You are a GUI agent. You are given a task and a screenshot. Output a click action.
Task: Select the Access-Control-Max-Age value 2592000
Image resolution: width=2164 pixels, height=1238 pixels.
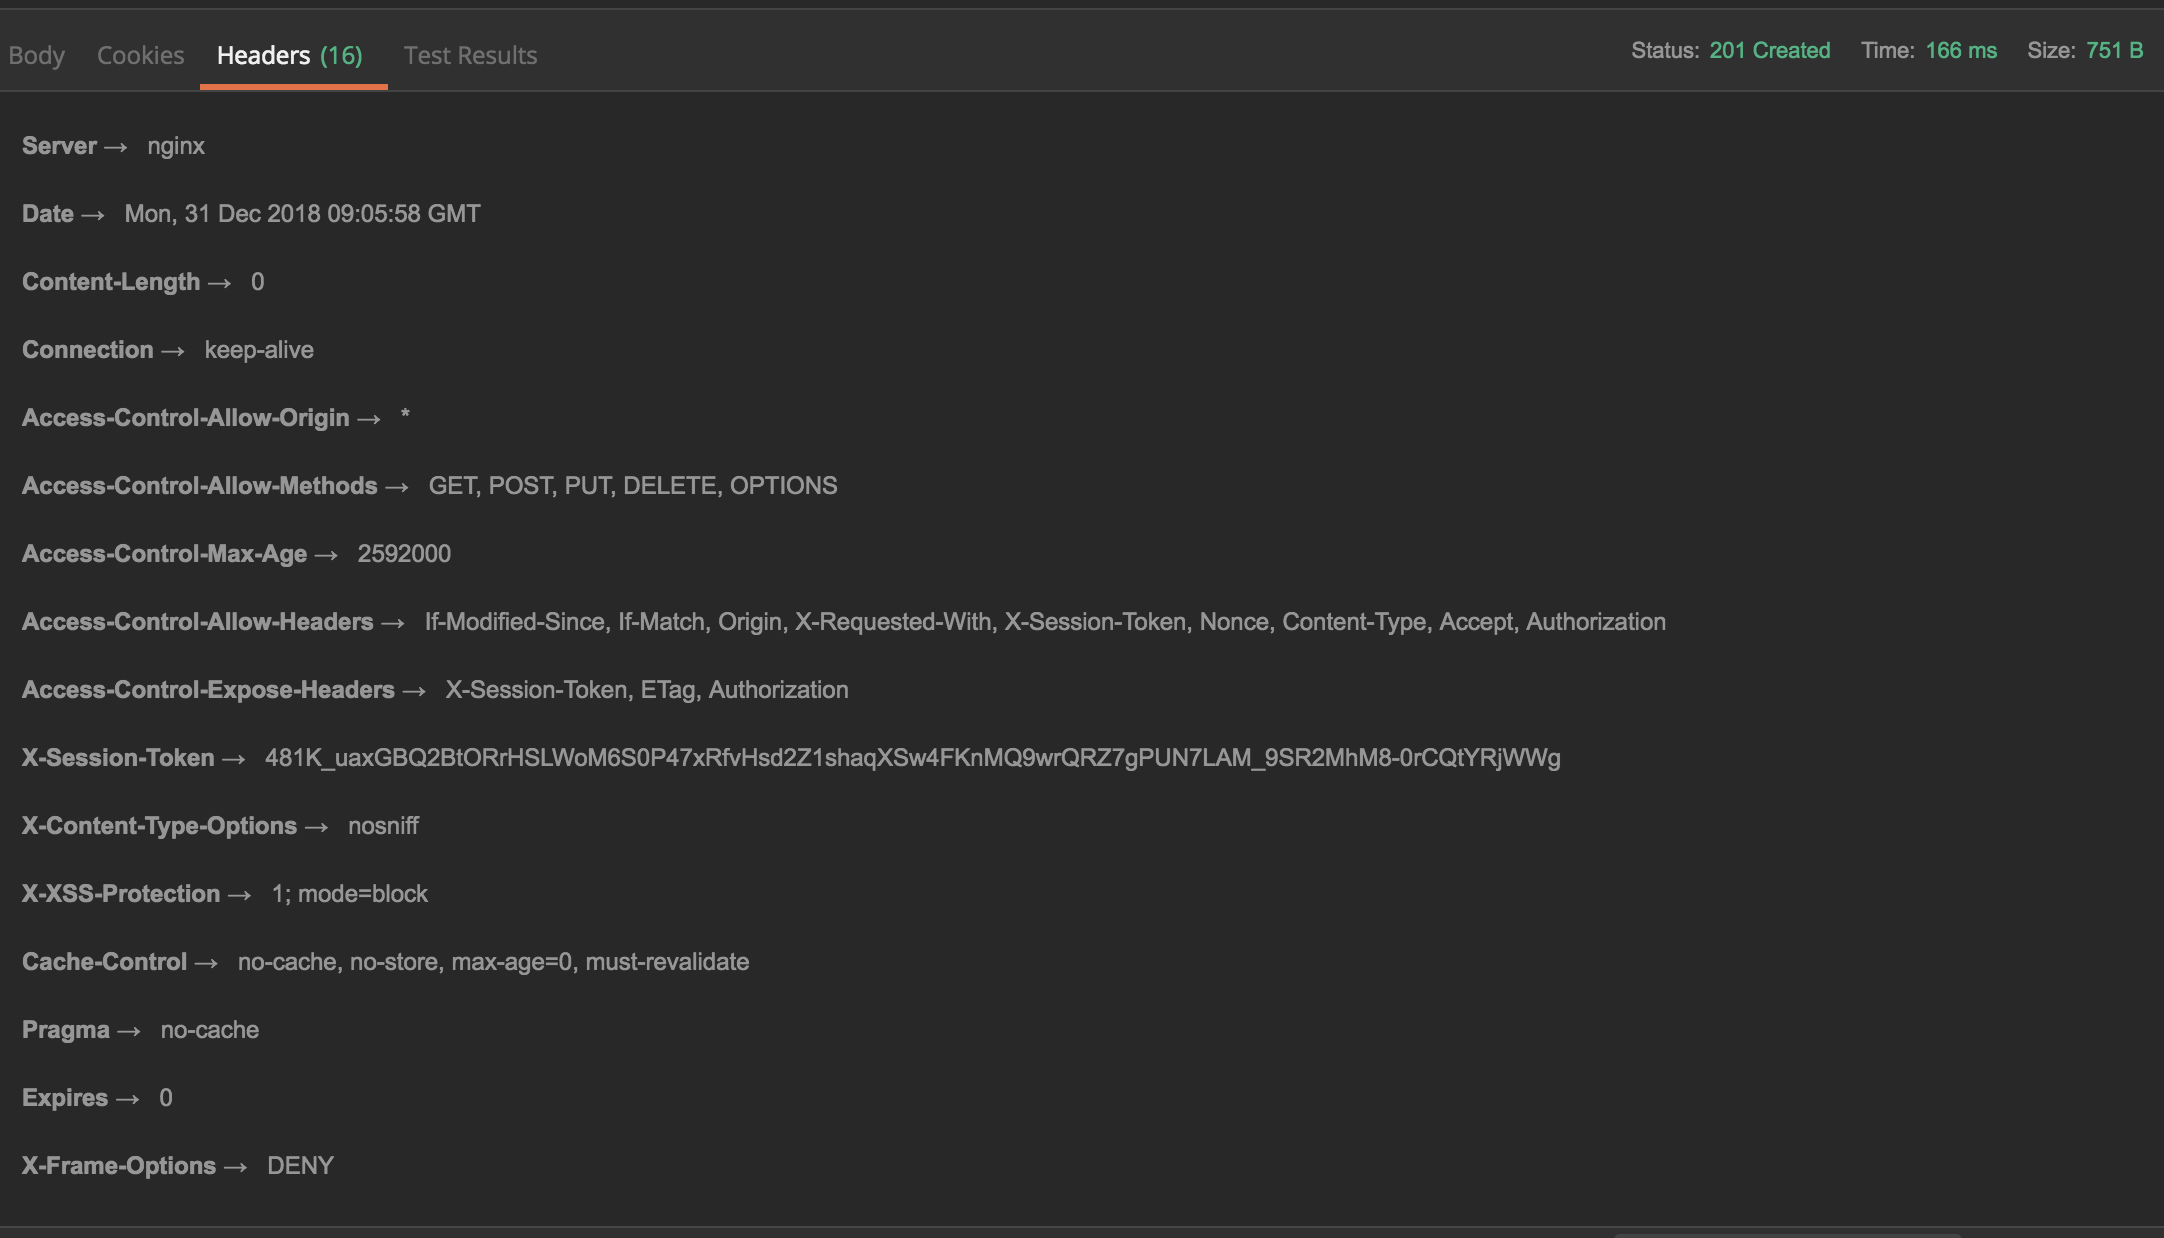click(403, 553)
